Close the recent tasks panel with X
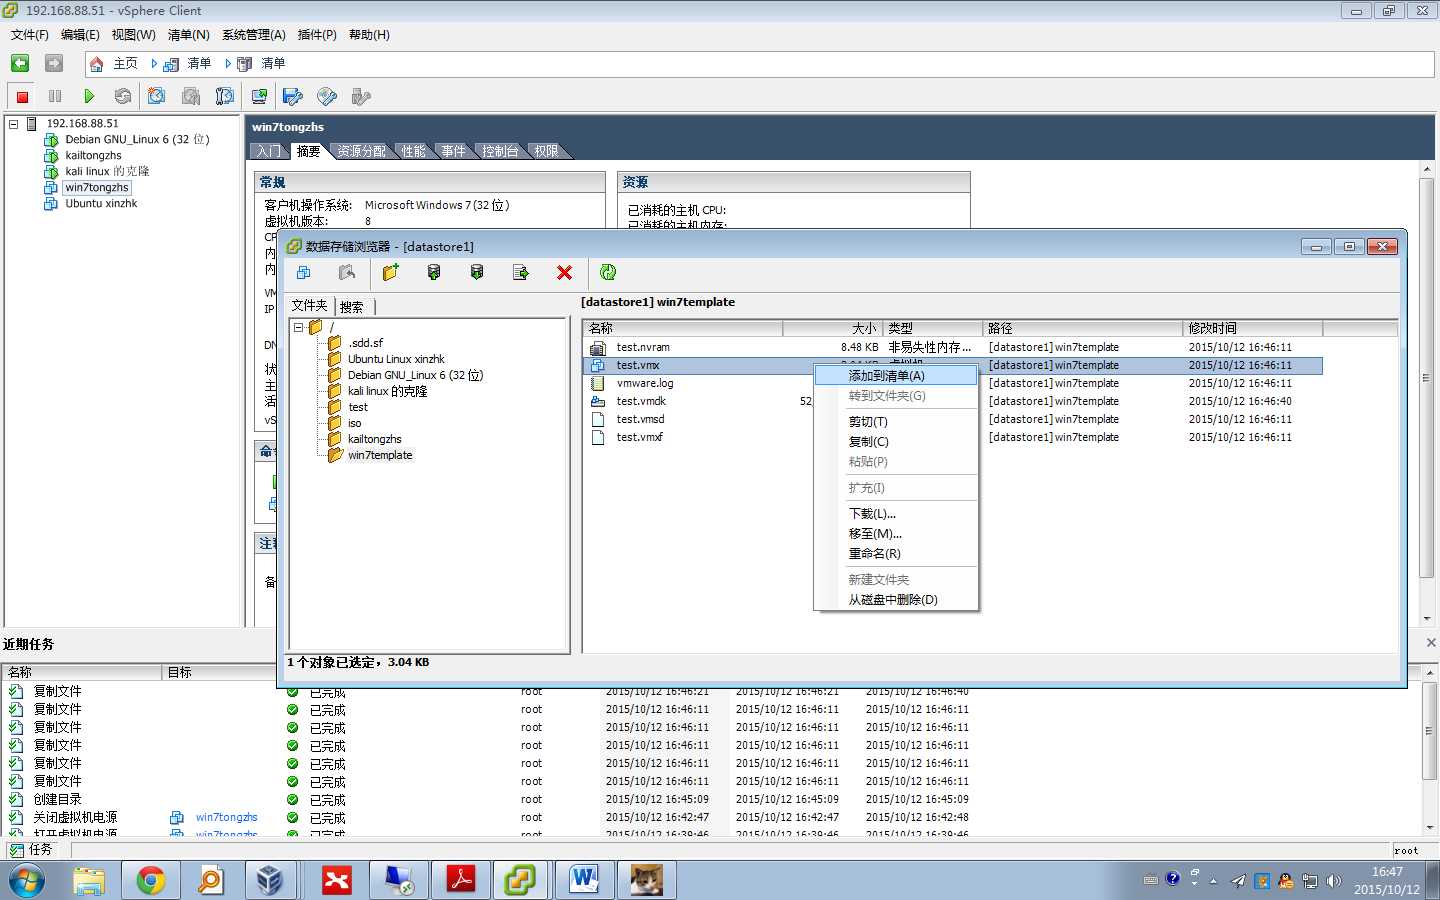Image resolution: width=1440 pixels, height=900 pixels. (1430, 643)
